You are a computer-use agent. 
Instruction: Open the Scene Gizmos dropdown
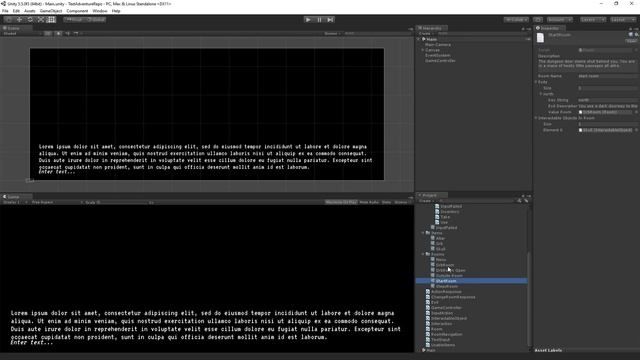pos(332,33)
